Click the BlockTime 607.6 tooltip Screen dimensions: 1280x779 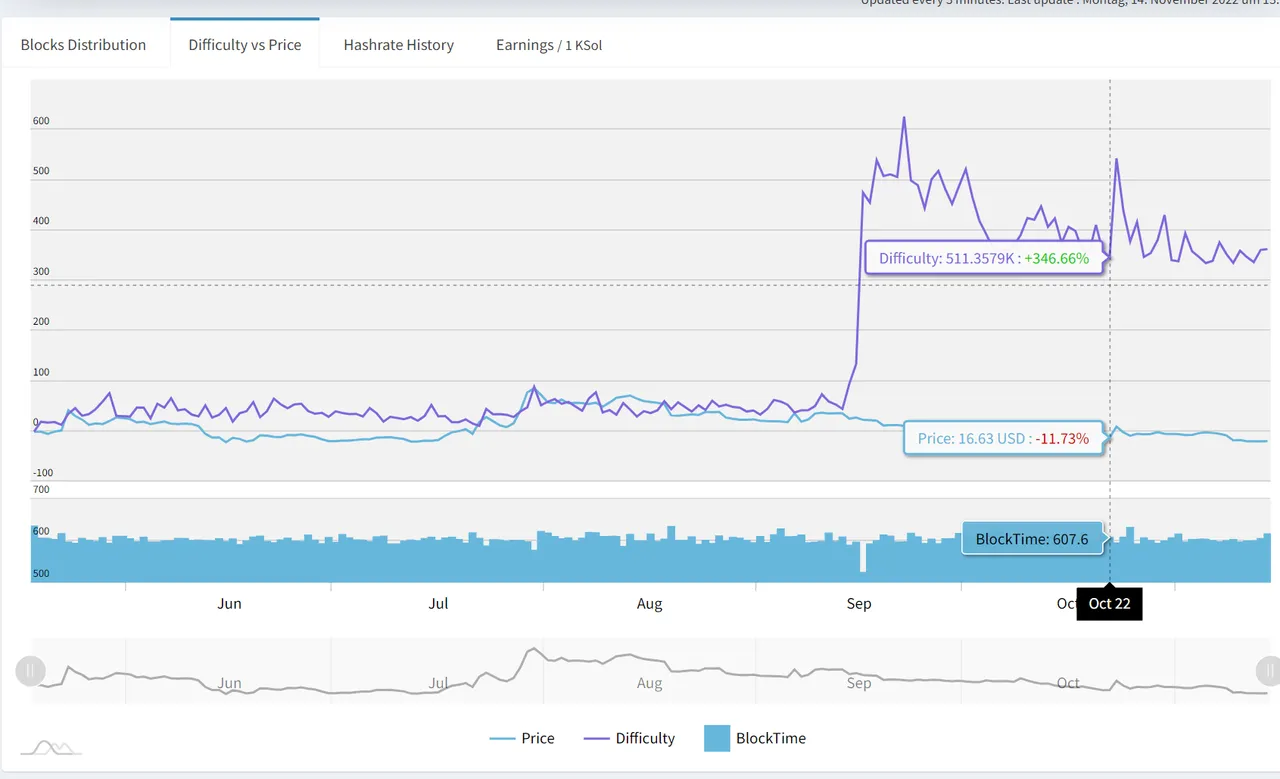click(1032, 538)
